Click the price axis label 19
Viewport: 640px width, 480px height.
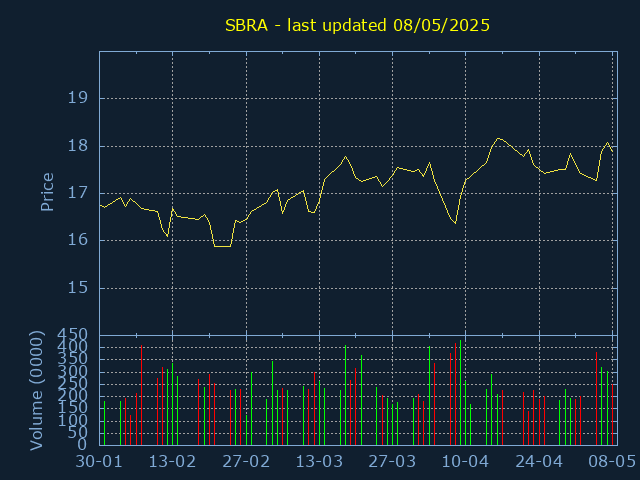(78, 98)
